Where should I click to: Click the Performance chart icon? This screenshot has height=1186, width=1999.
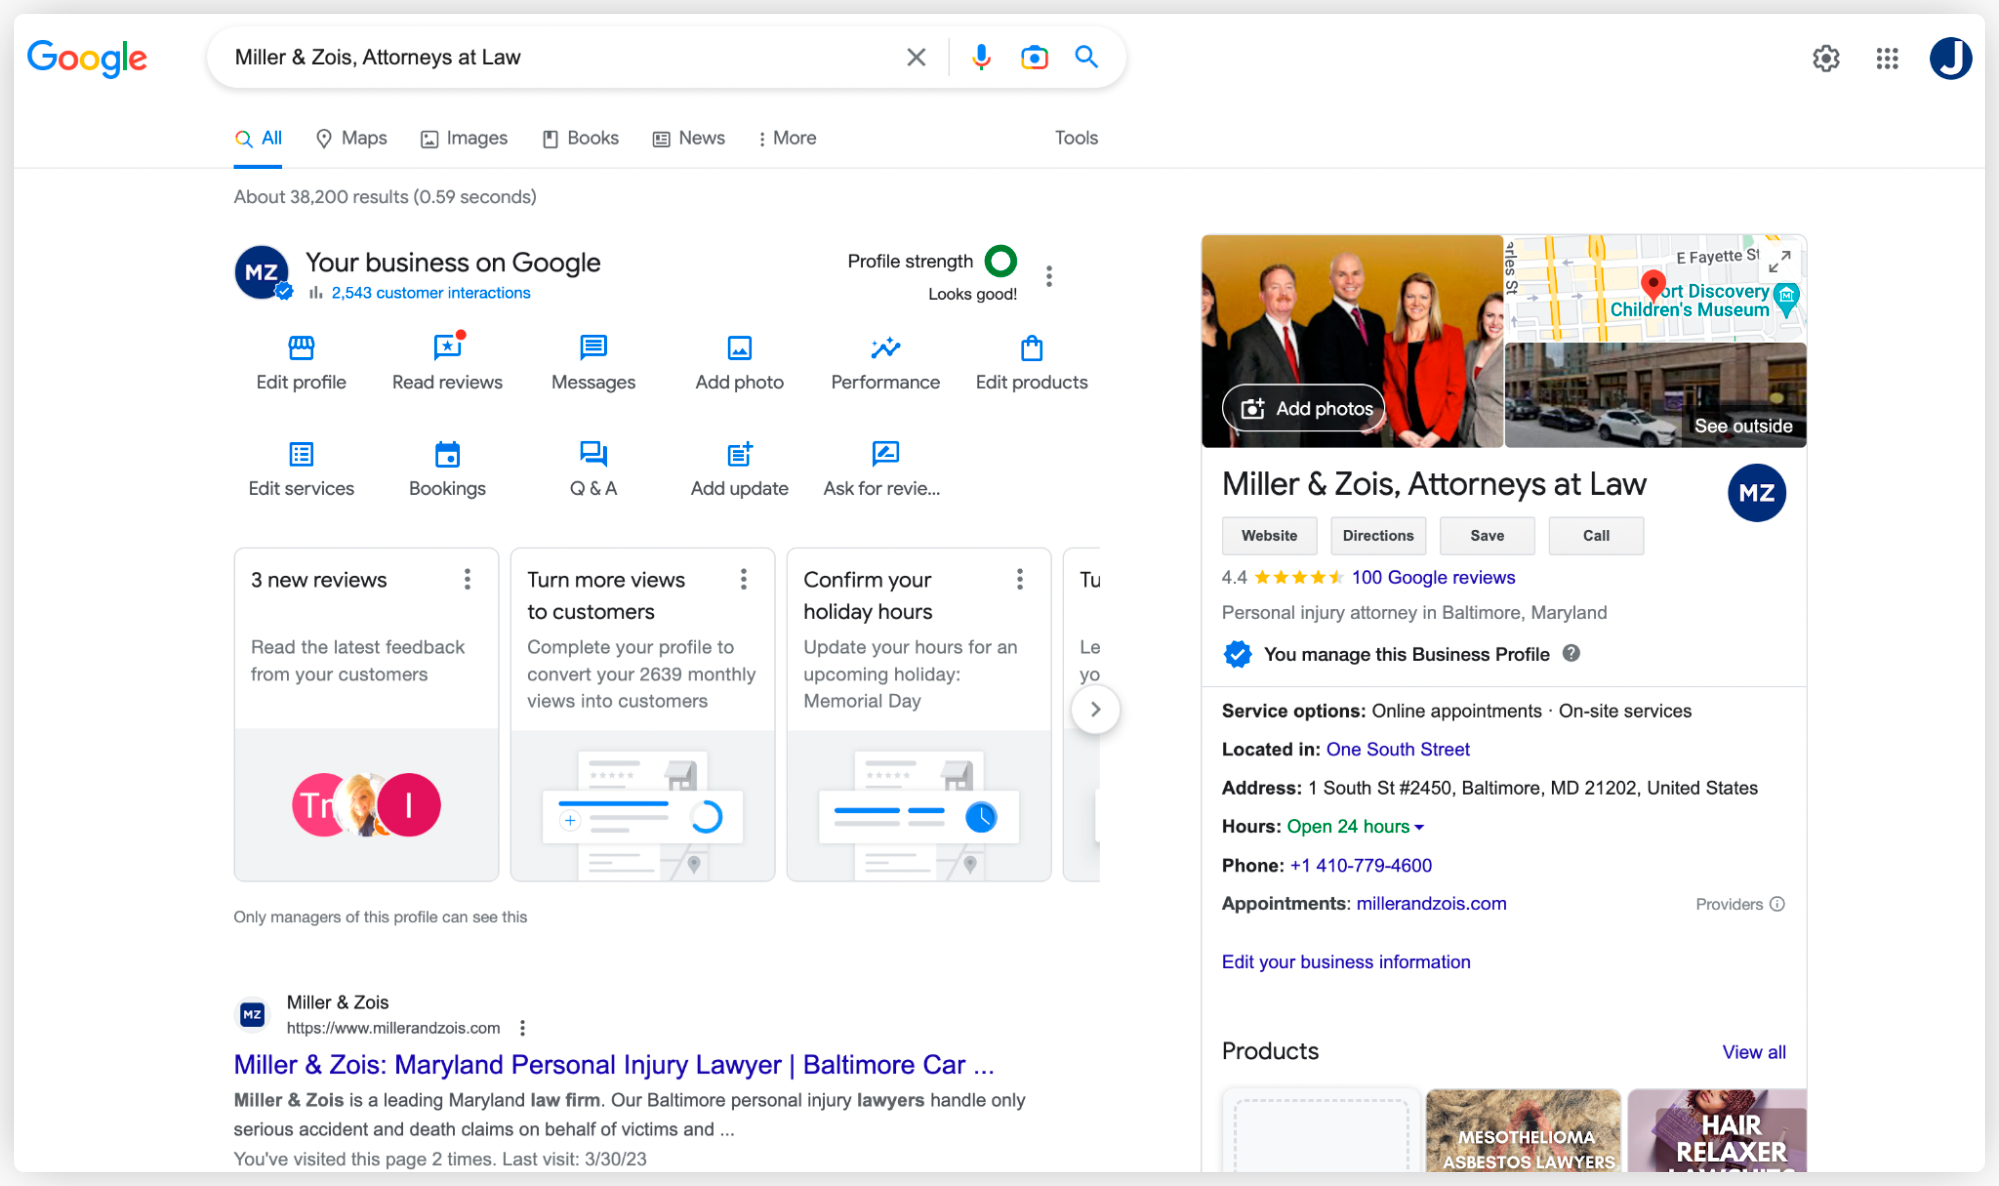tap(885, 348)
